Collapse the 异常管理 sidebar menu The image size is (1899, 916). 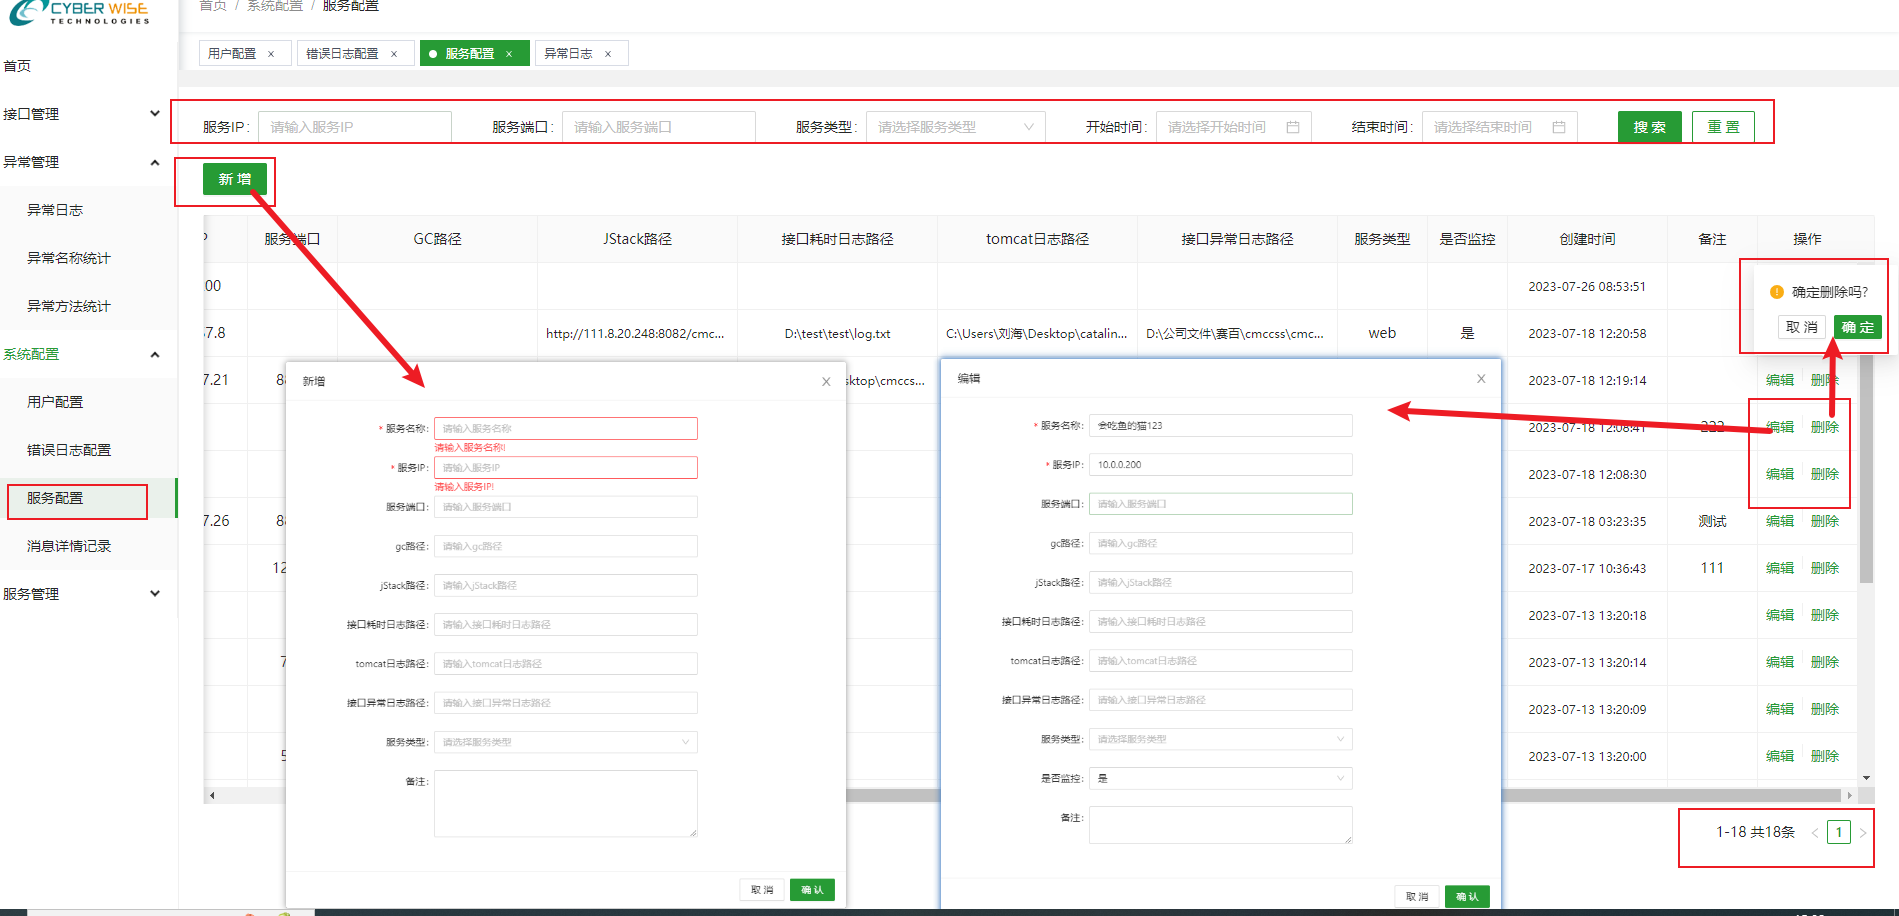pyautogui.click(x=155, y=162)
